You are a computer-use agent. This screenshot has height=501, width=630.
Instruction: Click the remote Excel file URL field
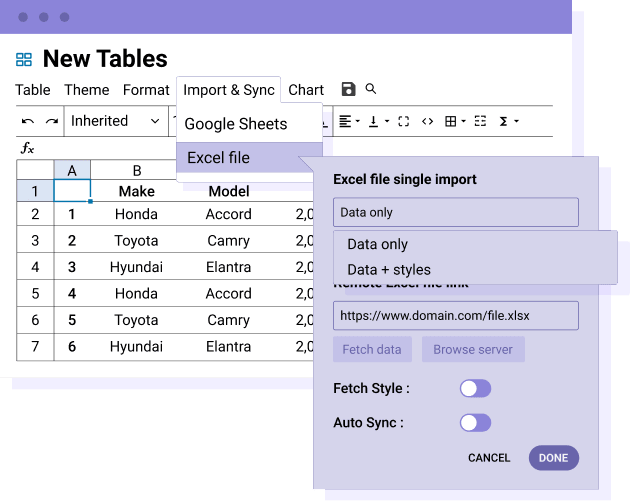(455, 316)
